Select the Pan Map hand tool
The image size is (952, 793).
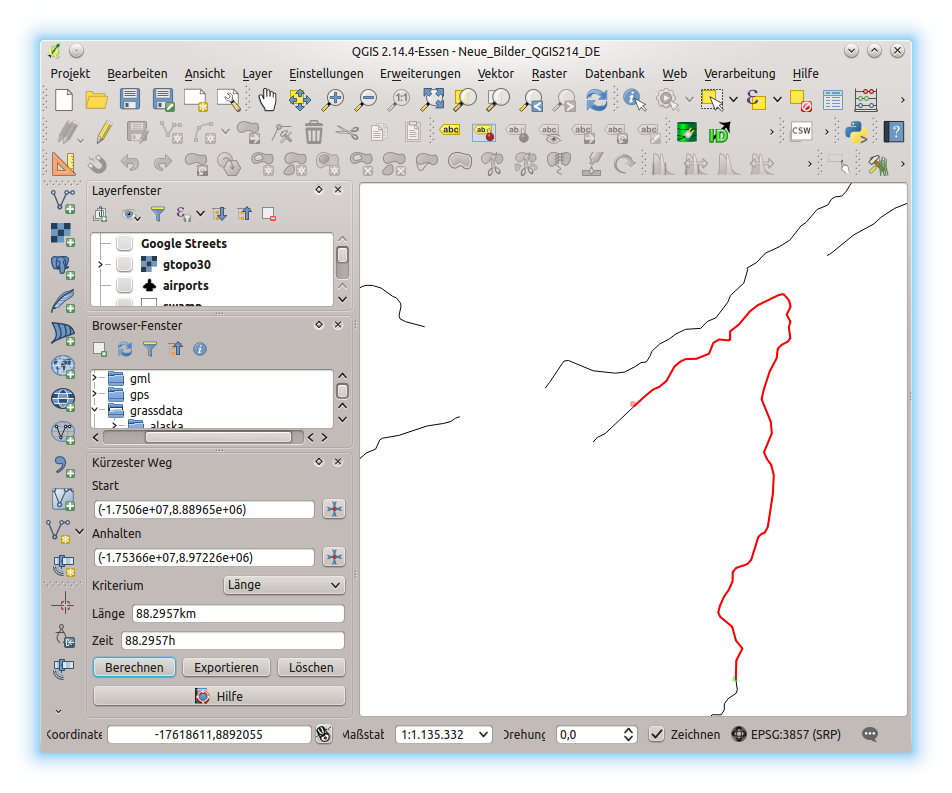tap(267, 99)
